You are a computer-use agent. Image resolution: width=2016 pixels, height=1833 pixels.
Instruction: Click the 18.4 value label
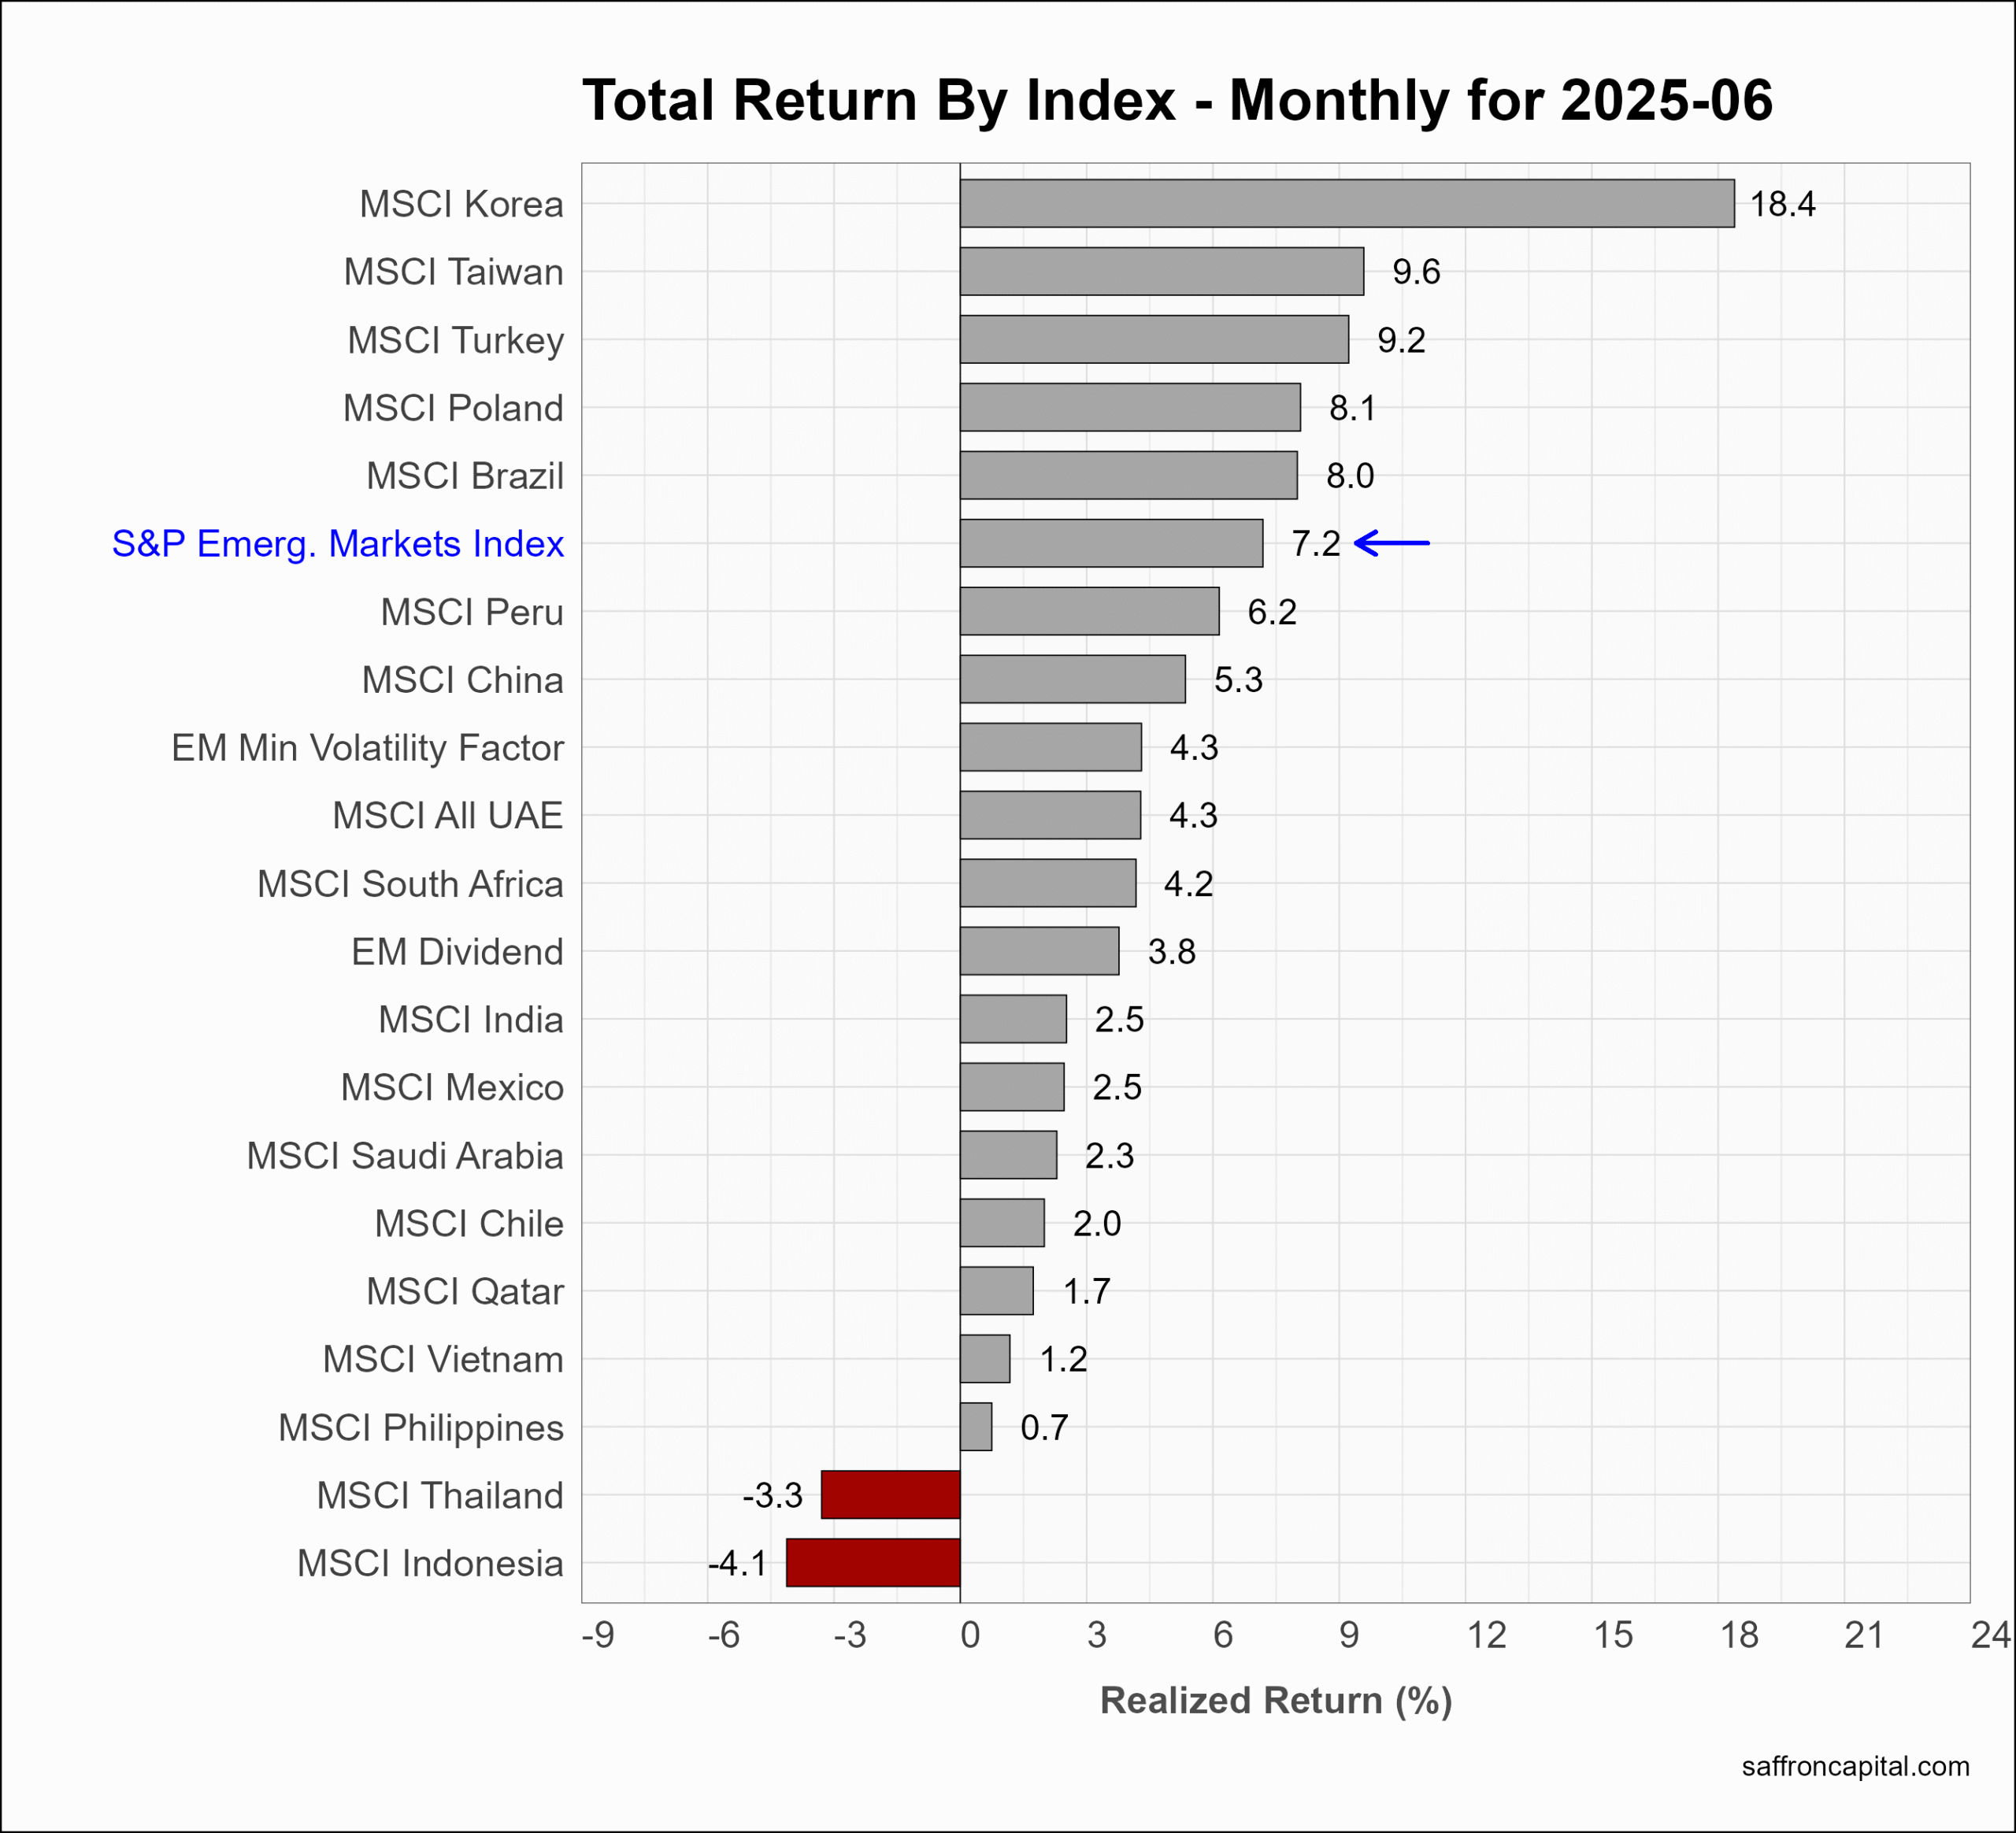[x=1782, y=204]
